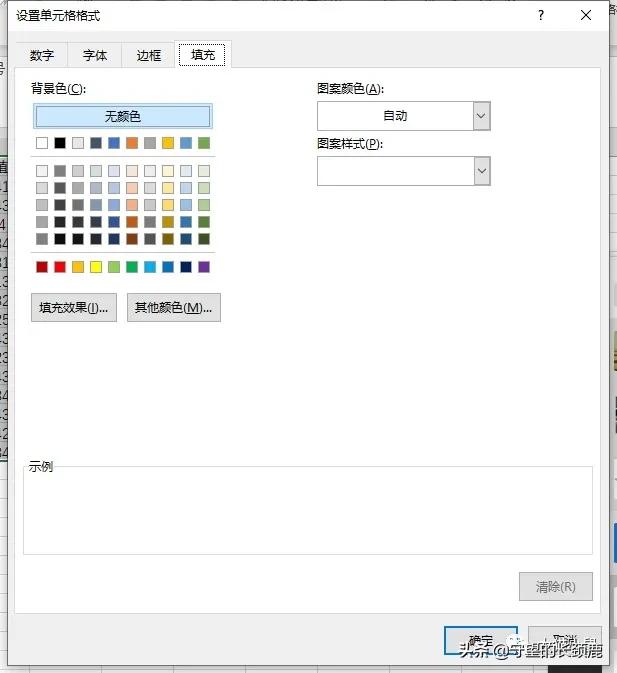Open the 字体 tab
The width and height of the screenshot is (617, 673).
coord(95,55)
